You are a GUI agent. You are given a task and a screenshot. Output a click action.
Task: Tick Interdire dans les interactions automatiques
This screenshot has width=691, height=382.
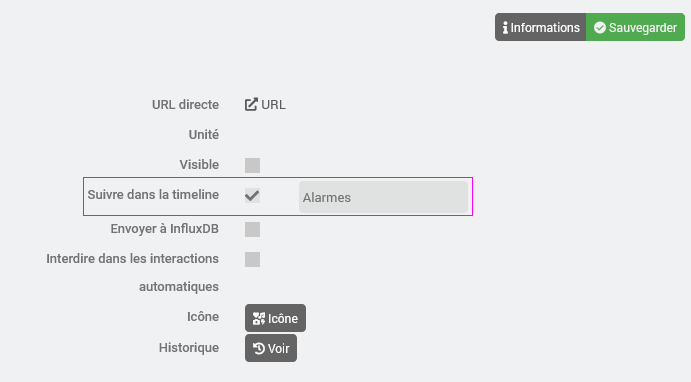(x=253, y=259)
